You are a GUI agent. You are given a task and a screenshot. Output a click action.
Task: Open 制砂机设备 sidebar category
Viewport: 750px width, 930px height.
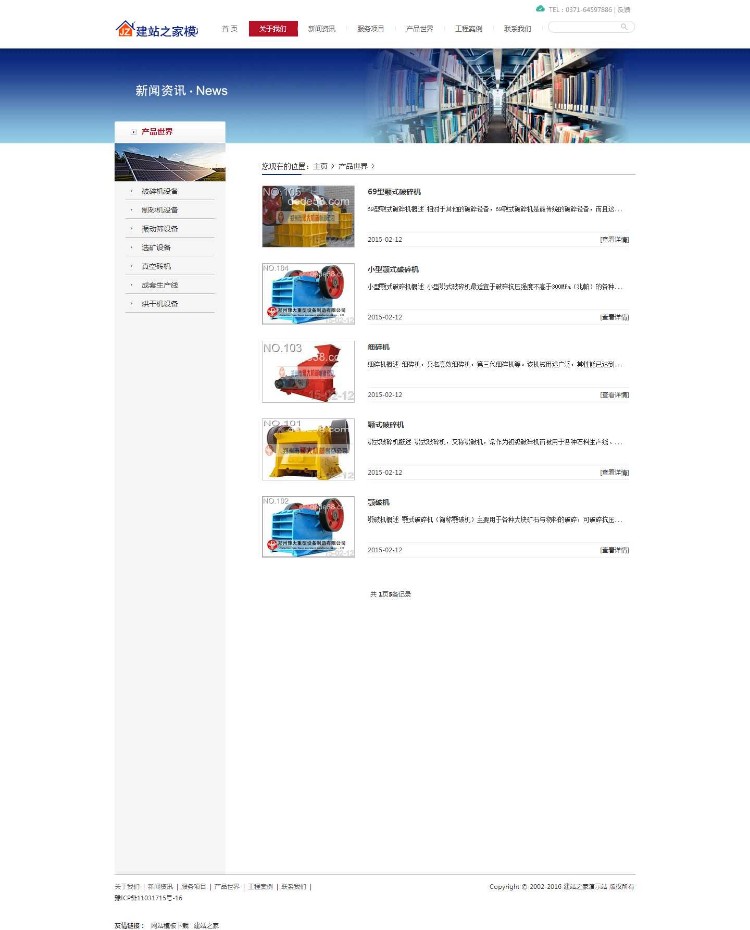159,210
